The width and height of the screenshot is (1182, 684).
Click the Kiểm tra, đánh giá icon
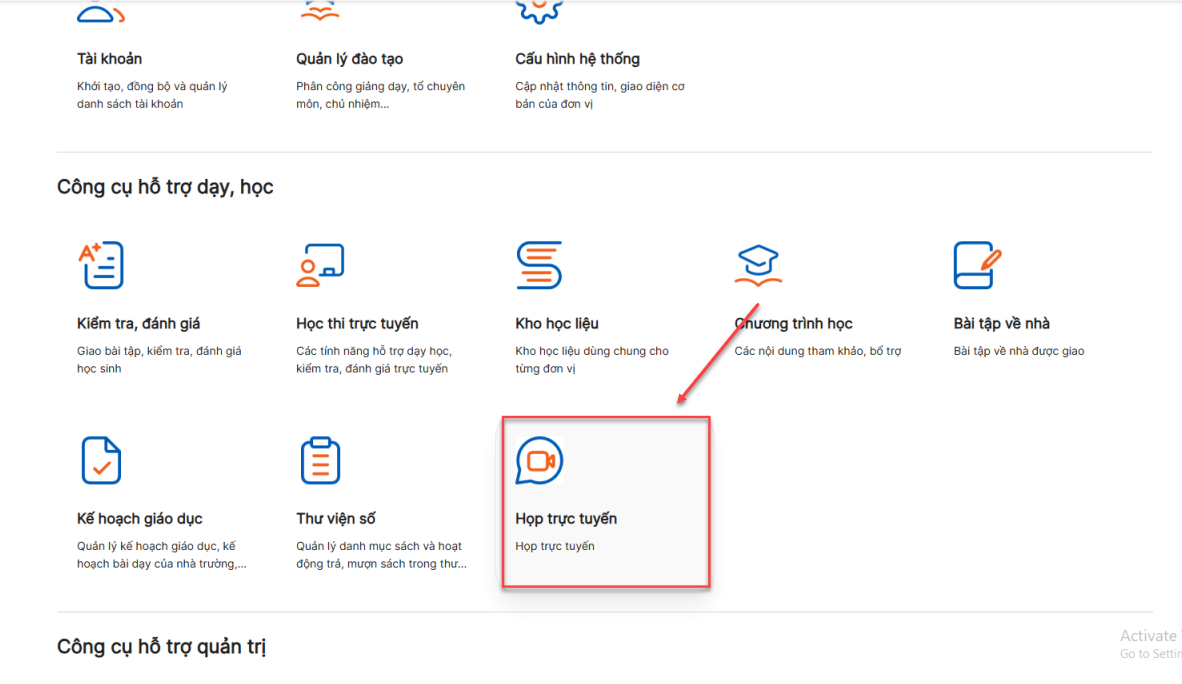(x=100, y=265)
